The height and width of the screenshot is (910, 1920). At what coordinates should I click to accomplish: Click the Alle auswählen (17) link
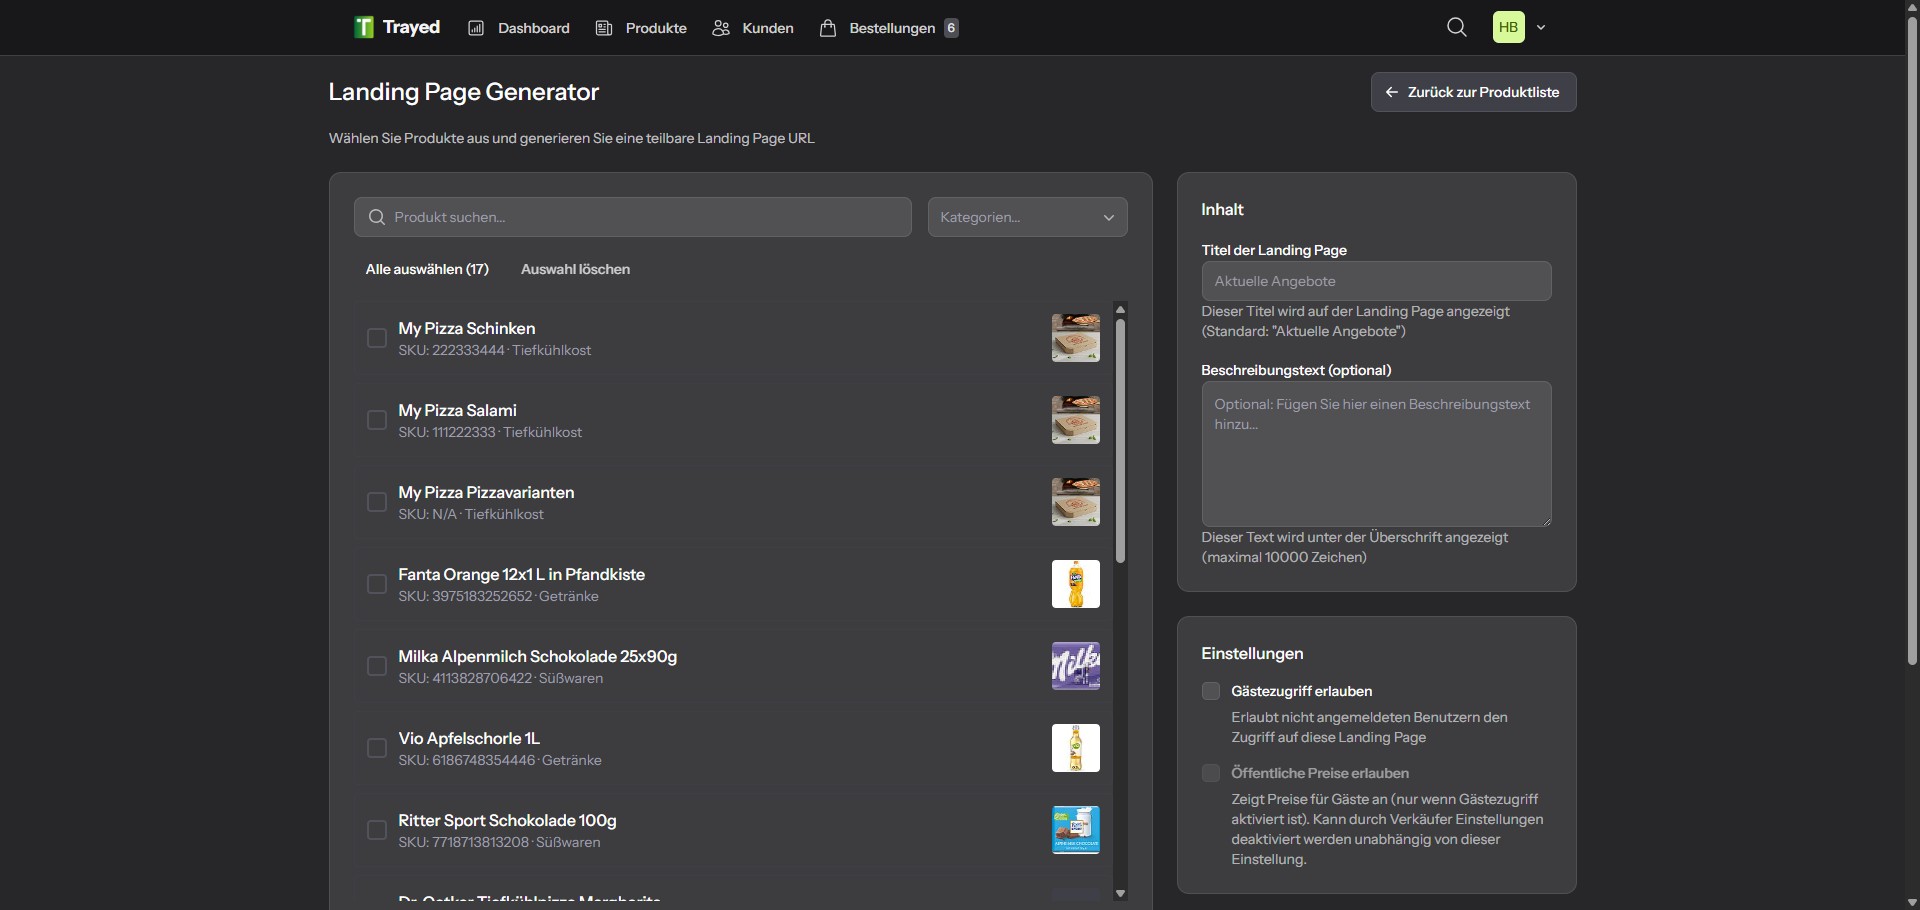click(427, 269)
